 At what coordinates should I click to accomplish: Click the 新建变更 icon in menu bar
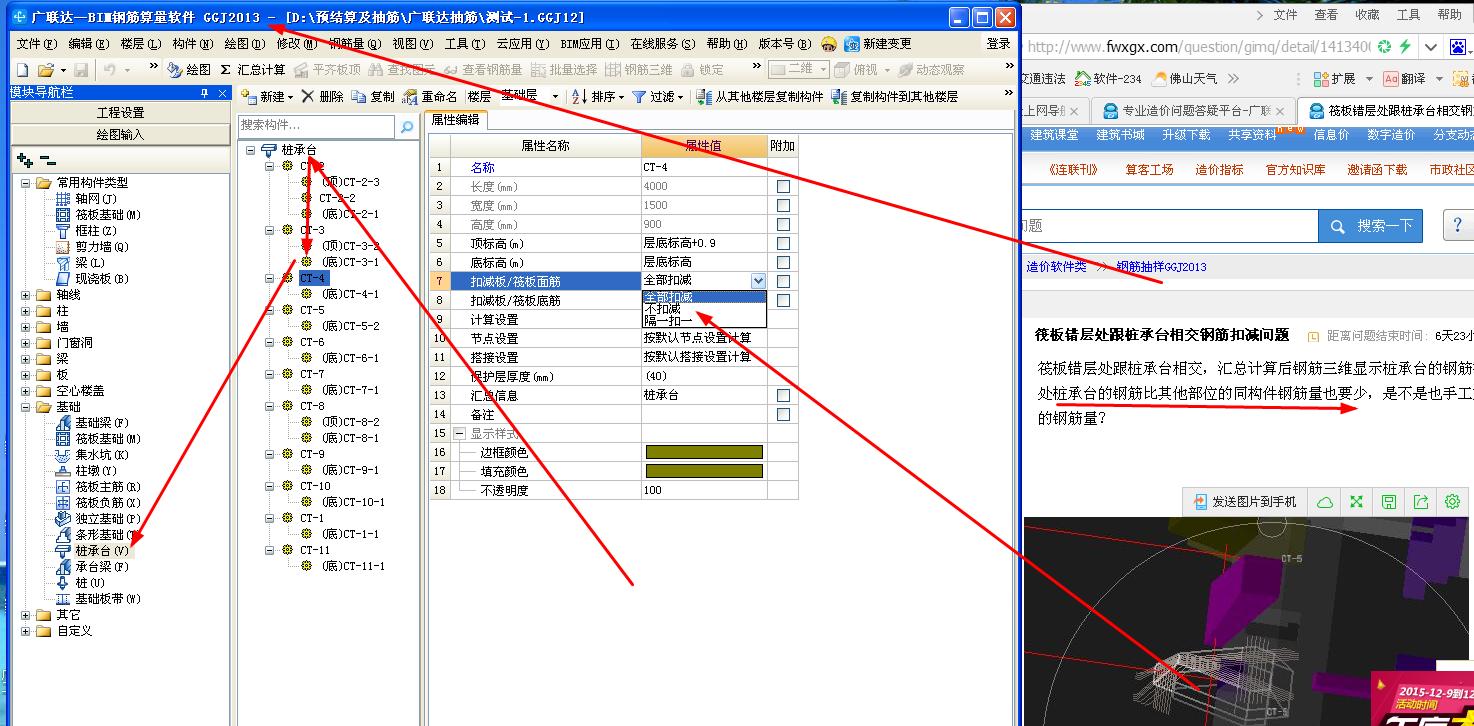[878, 44]
